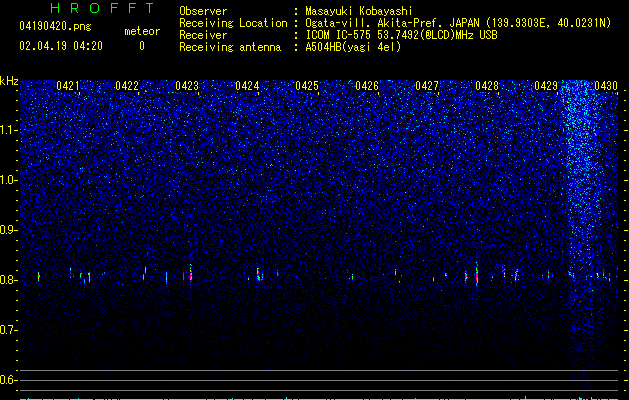
Task: Click the 0428 time marker
Action: click(x=487, y=86)
